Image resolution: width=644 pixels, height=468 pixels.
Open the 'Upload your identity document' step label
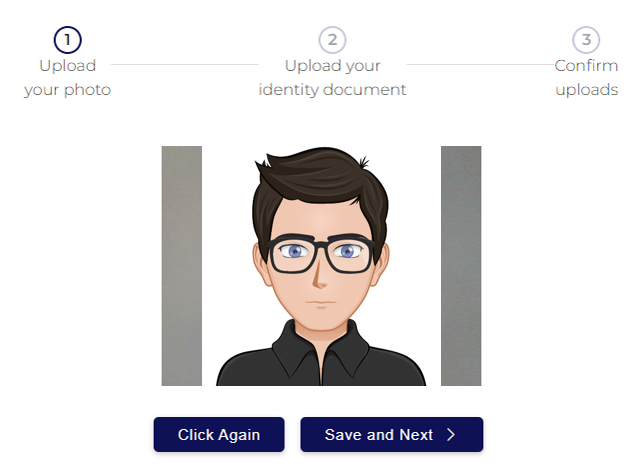coord(332,78)
